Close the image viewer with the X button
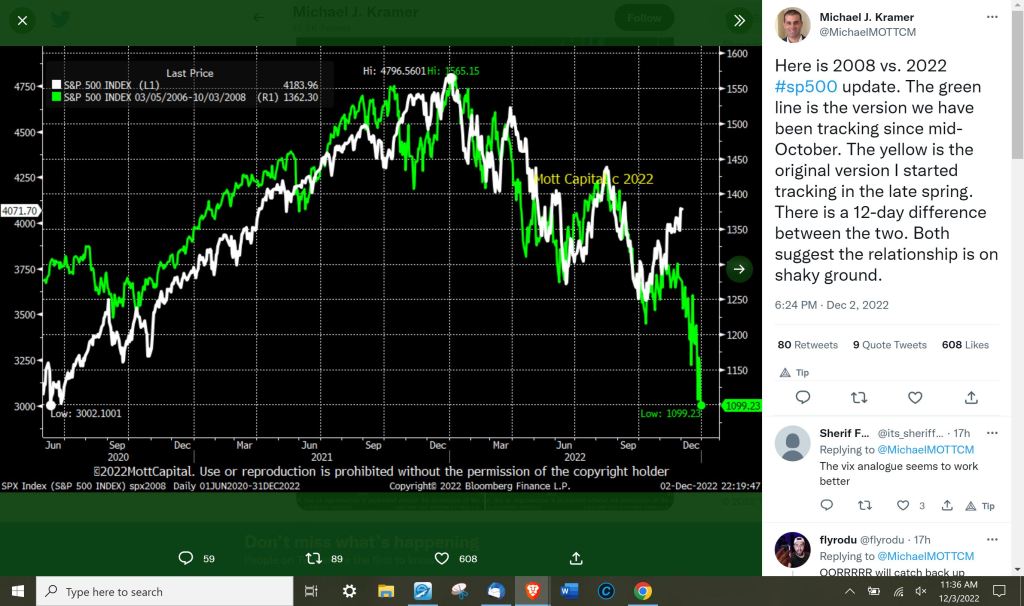Viewport: 1024px width, 606px height. [x=24, y=20]
